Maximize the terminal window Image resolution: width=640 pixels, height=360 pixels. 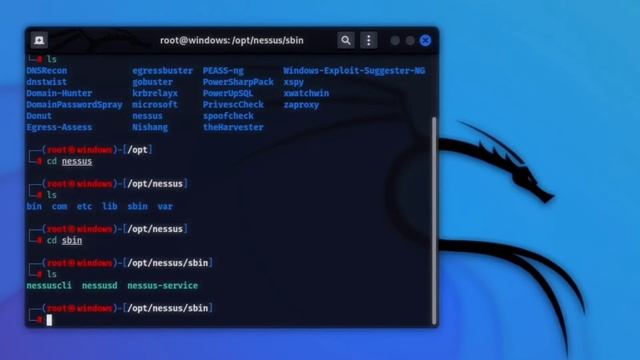(x=410, y=40)
